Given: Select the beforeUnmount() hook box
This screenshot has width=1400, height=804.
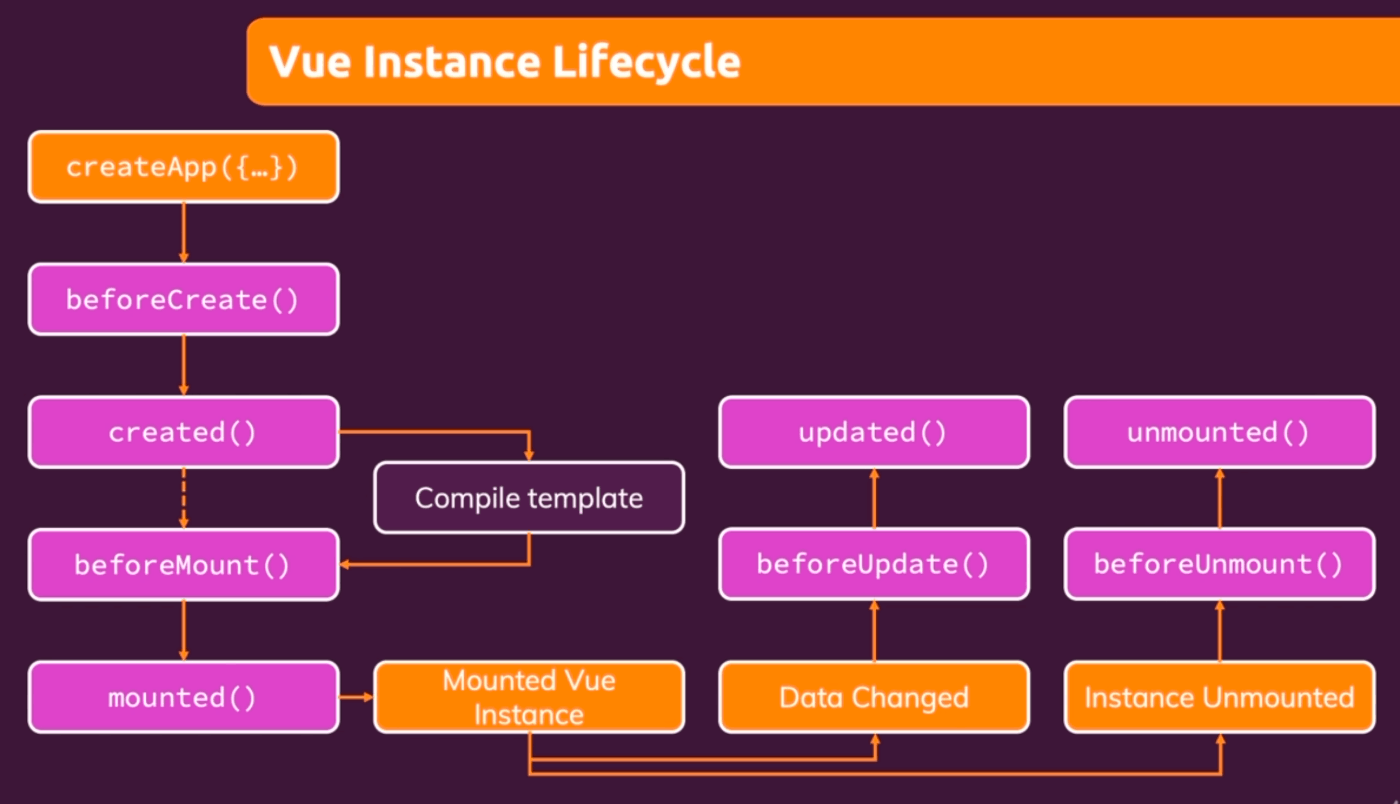Looking at the screenshot, I should 1219,564.
